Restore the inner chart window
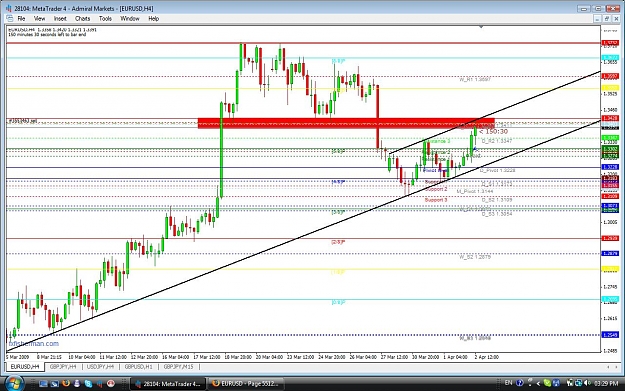Image resolution: width=625 pixels, height=391 pixels. coord(607,19)
